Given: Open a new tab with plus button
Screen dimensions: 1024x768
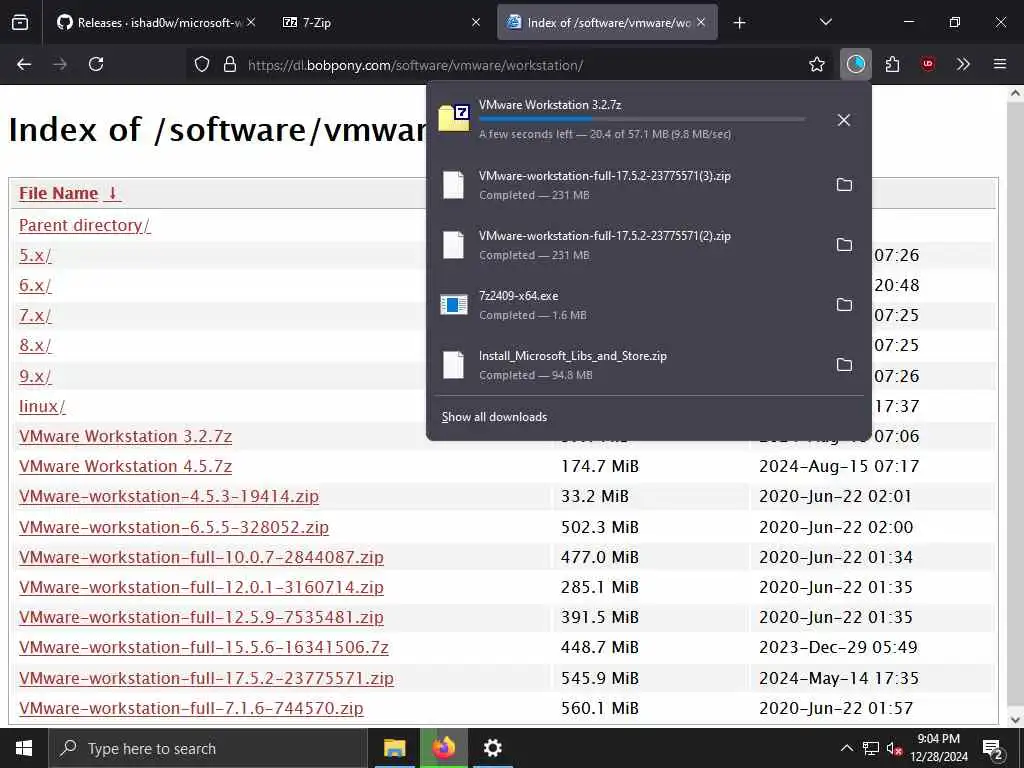Looking at the screenshot, I should click(x=739, y=23).
